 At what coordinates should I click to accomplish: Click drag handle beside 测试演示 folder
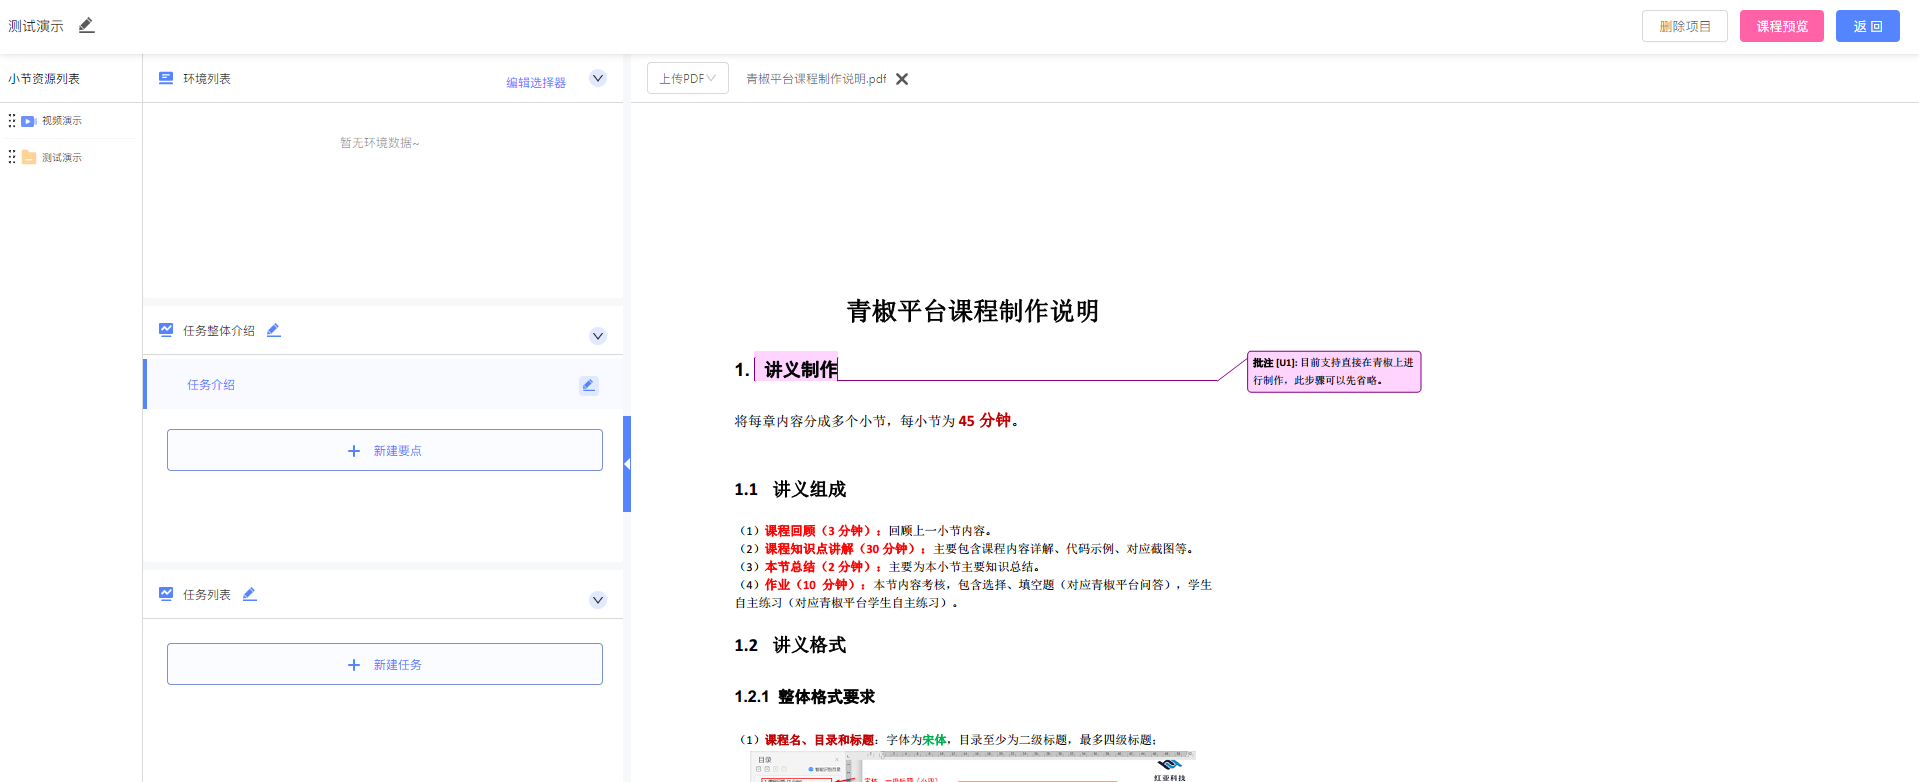[12, 157]
